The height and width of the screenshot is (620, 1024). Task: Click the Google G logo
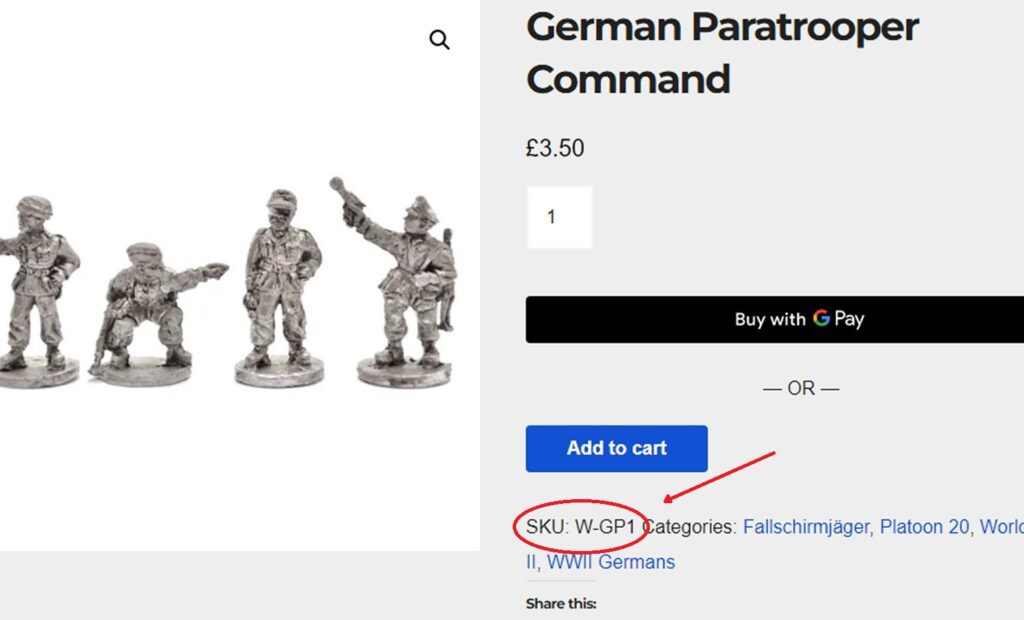(821, 319)
